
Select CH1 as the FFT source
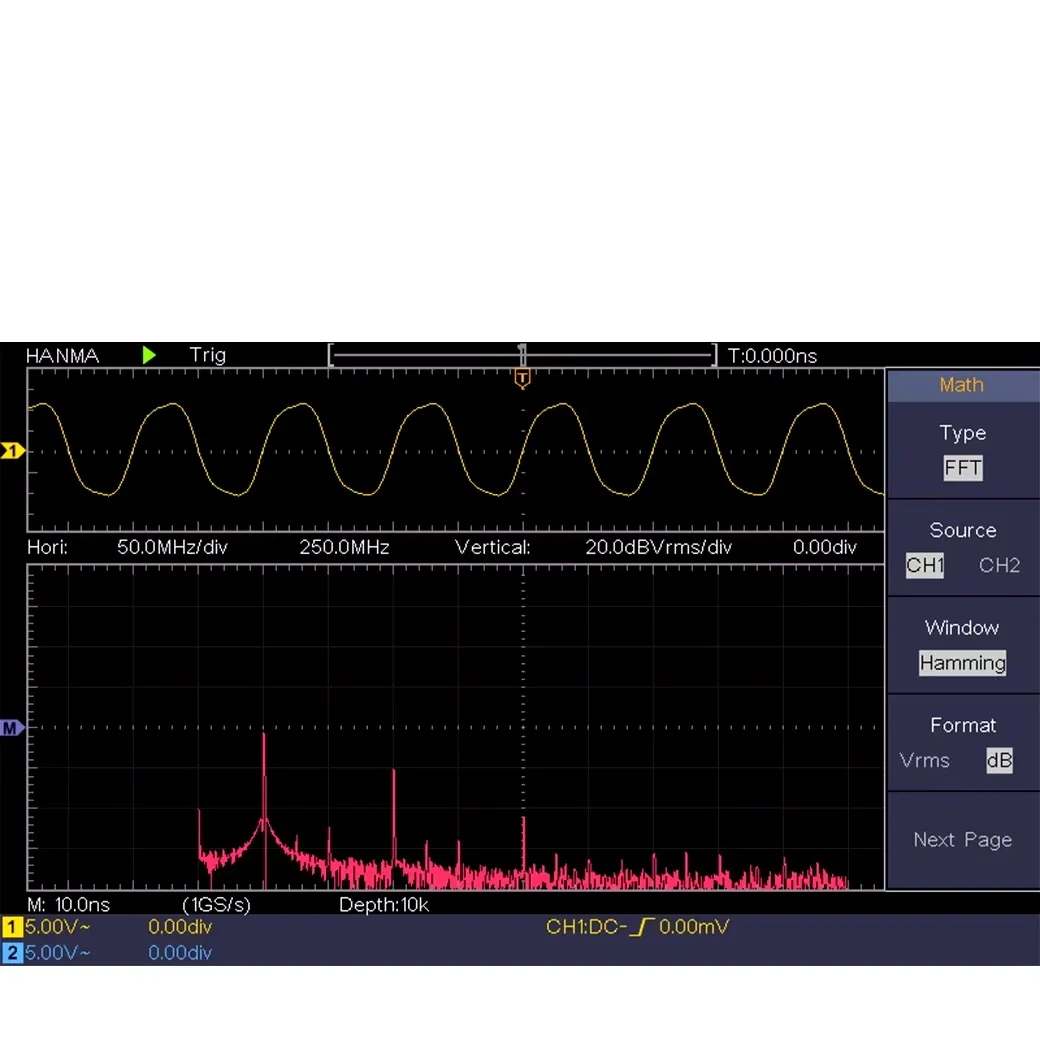[x=925, y=566]
